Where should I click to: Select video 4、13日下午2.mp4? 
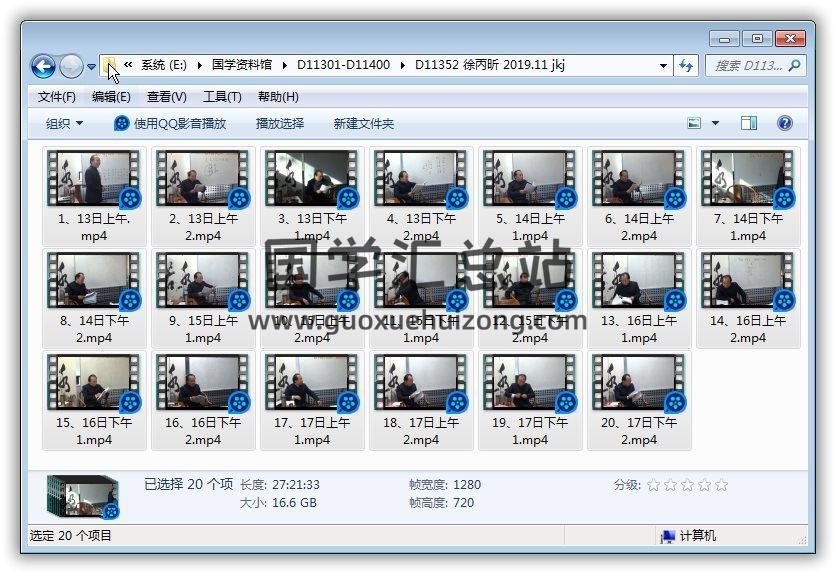(x=421, y=196)
